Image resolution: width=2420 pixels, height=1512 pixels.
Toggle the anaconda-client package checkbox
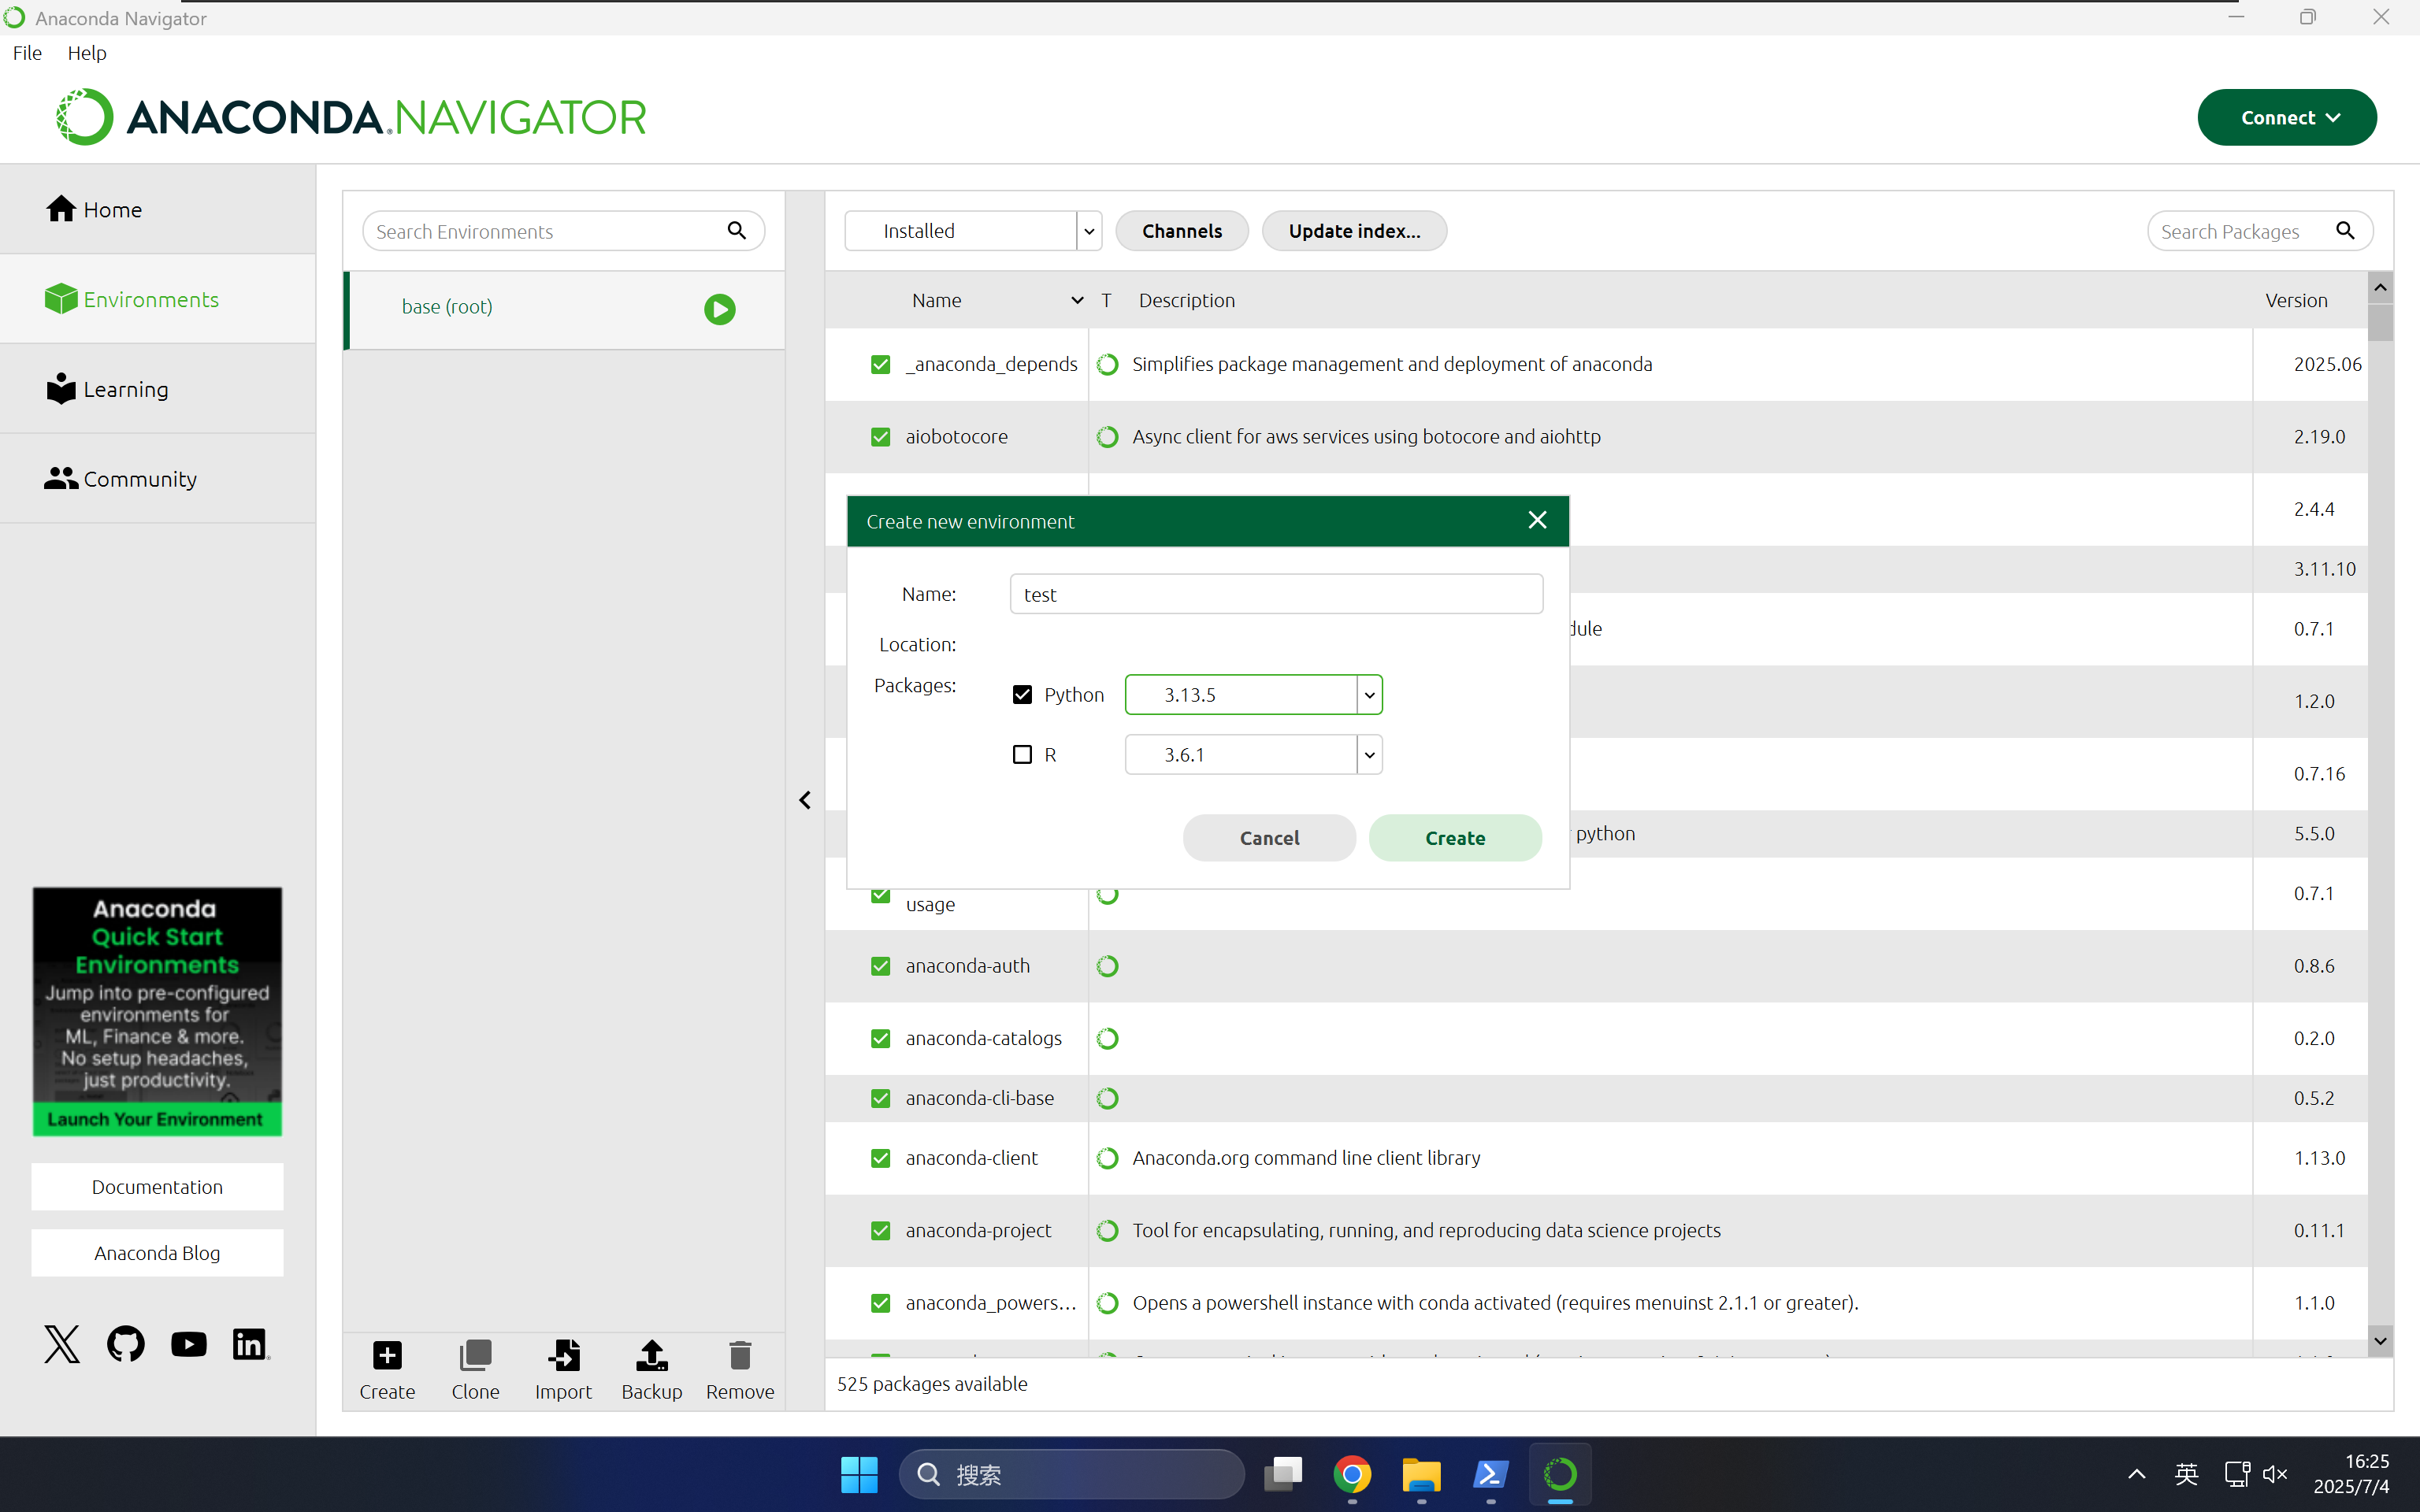tap(880, 1158)
